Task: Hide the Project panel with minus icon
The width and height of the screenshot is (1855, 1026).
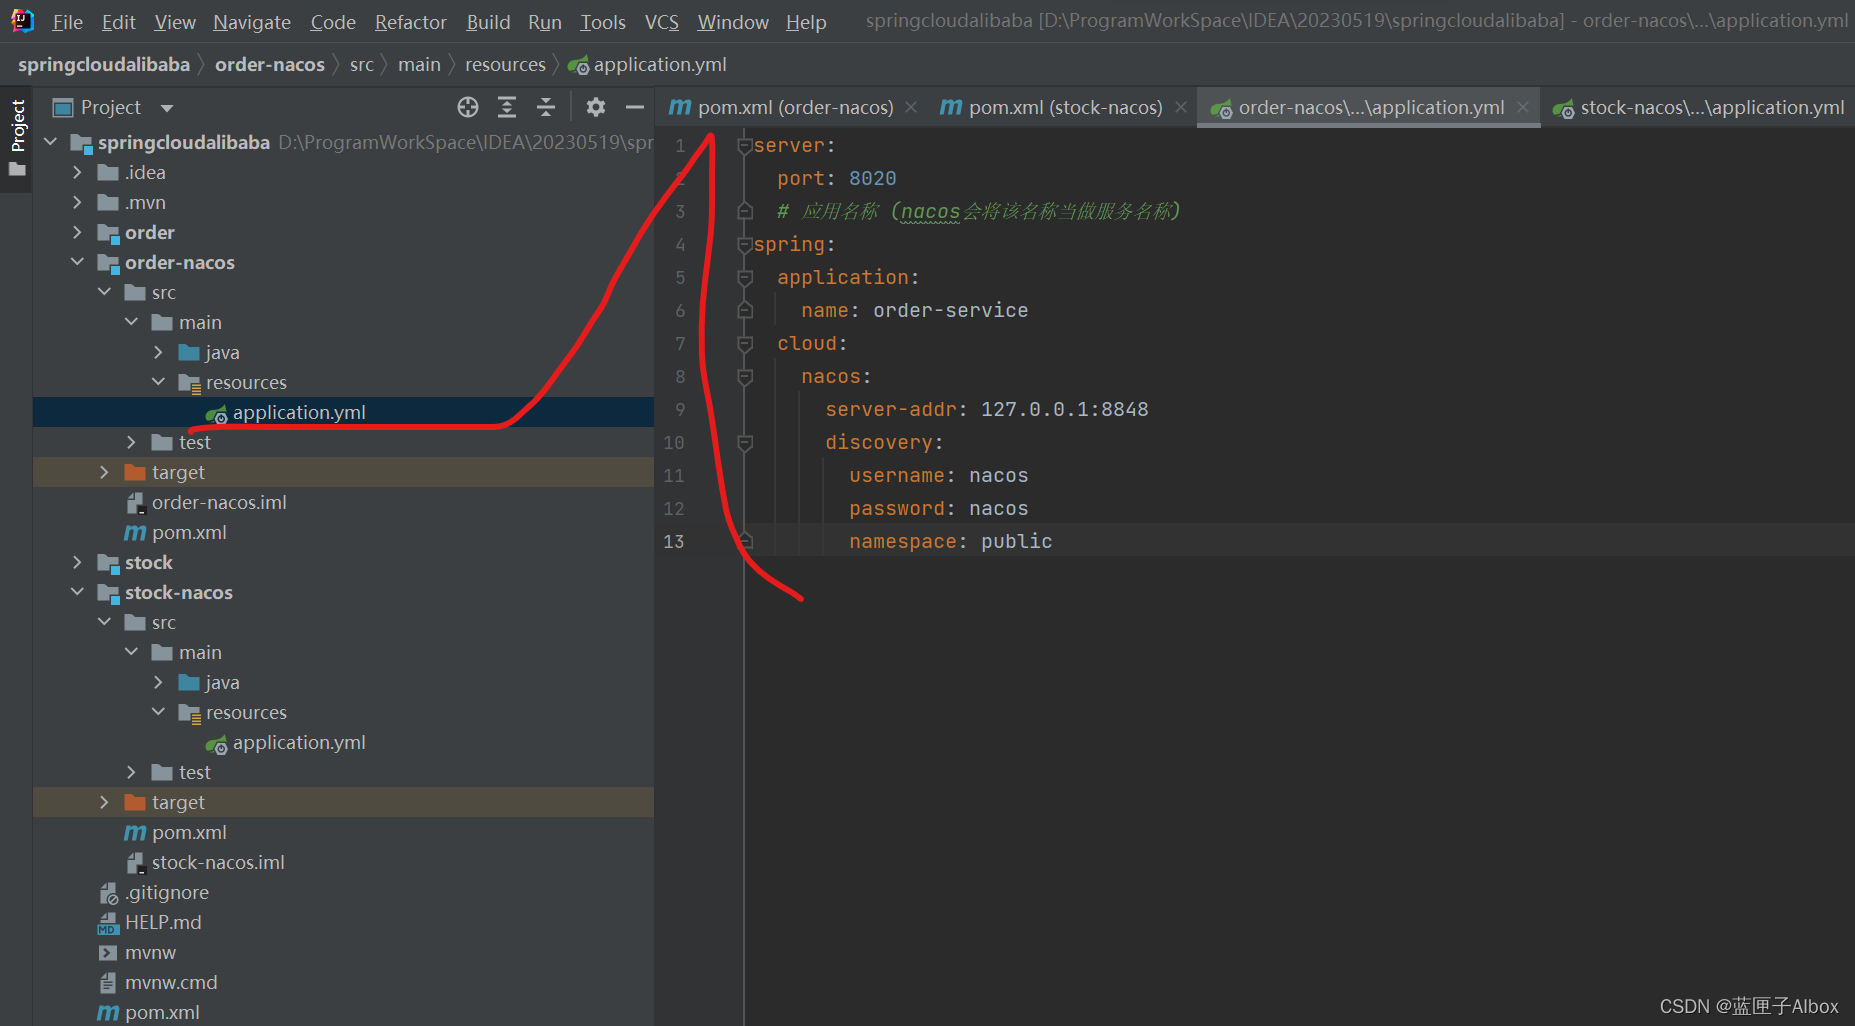Action: (x=635, y=107)
